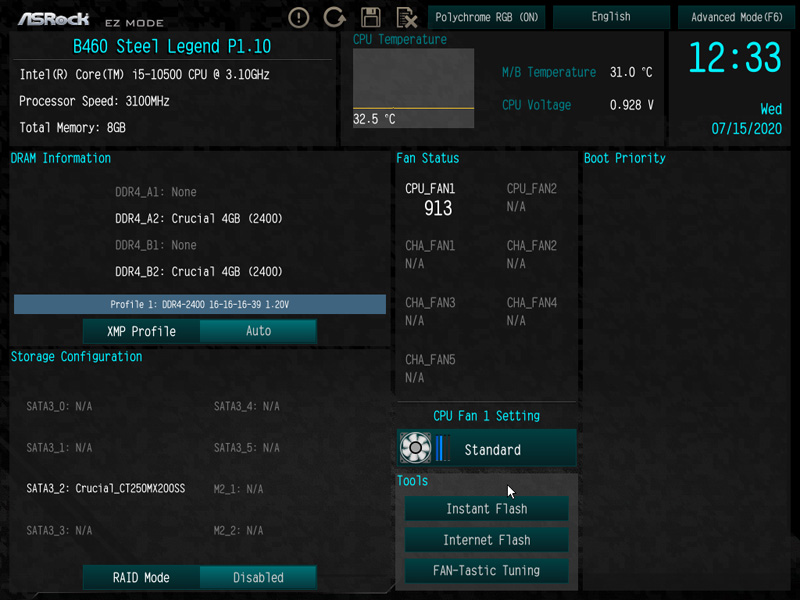Click the date 07/15/2020
Image resolution: width=800 pixels, height=600 pixels.
[746, 129]
